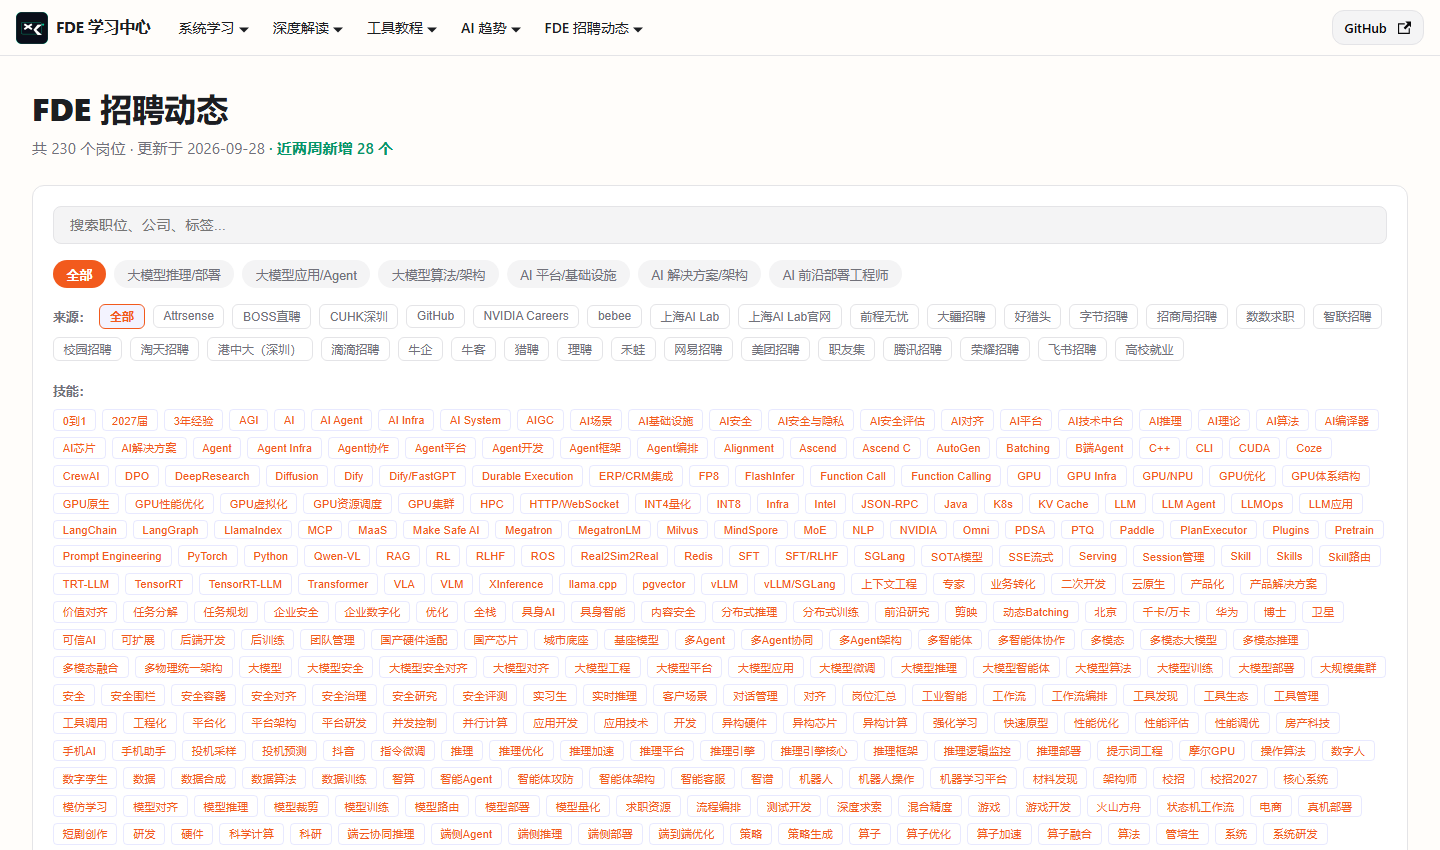The width and height of the screenshot is (1440, 850).
Task: Select the 端侧Agent skill tag
Action: (x=466, y=834)
